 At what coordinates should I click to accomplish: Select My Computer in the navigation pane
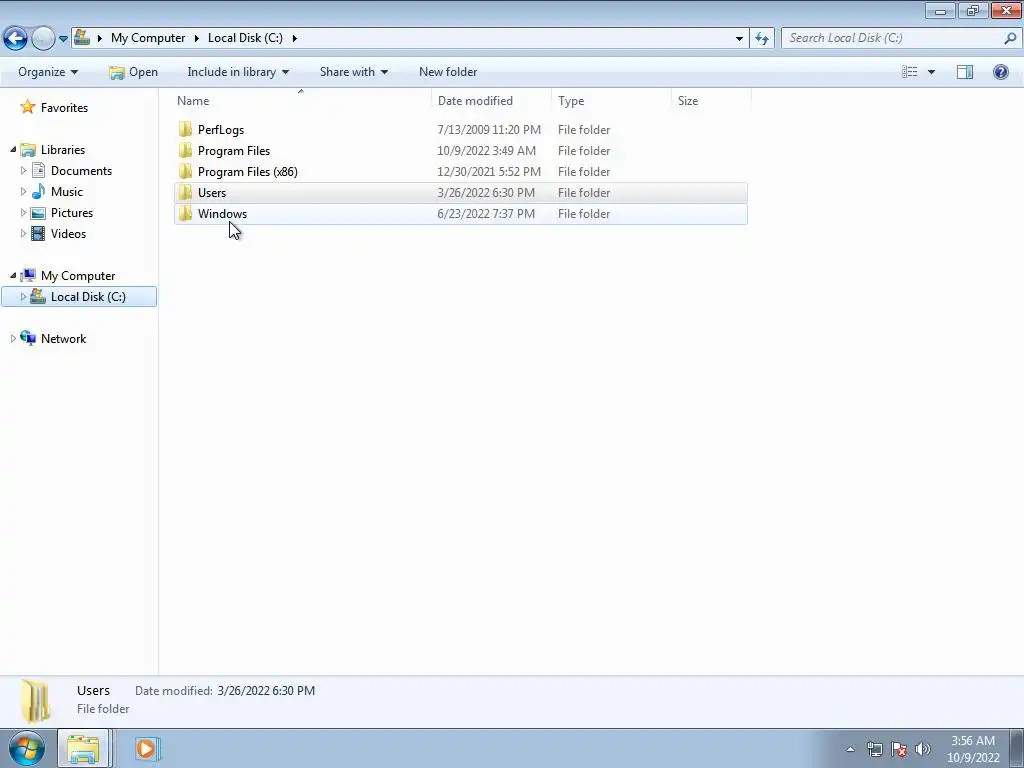click(78, 276)
